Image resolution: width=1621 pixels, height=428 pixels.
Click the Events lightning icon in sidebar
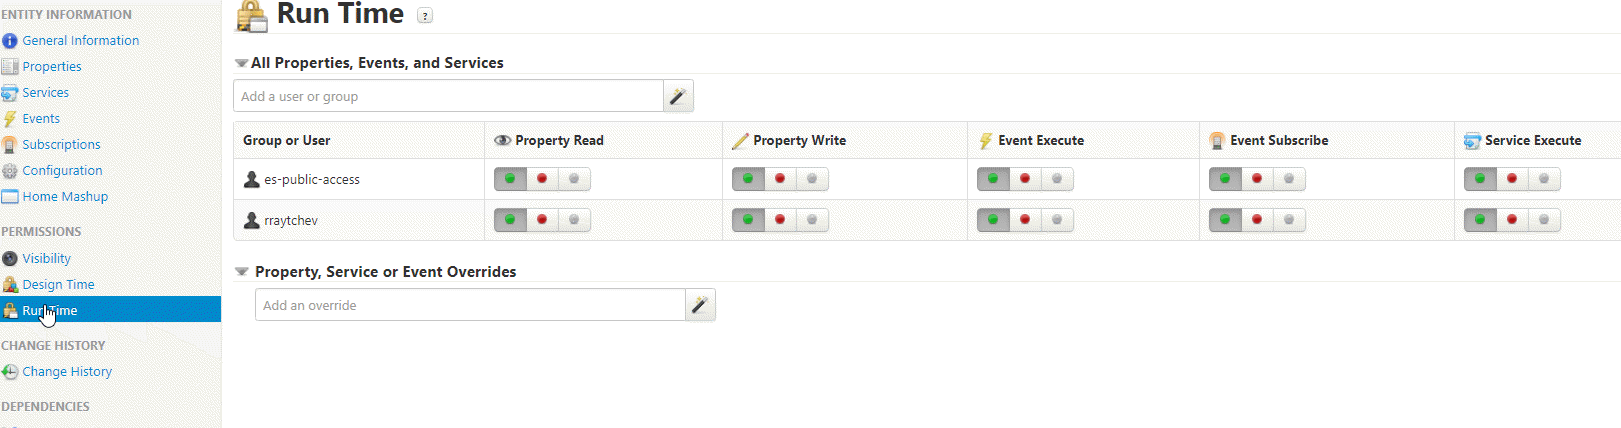tap(10, 119)
